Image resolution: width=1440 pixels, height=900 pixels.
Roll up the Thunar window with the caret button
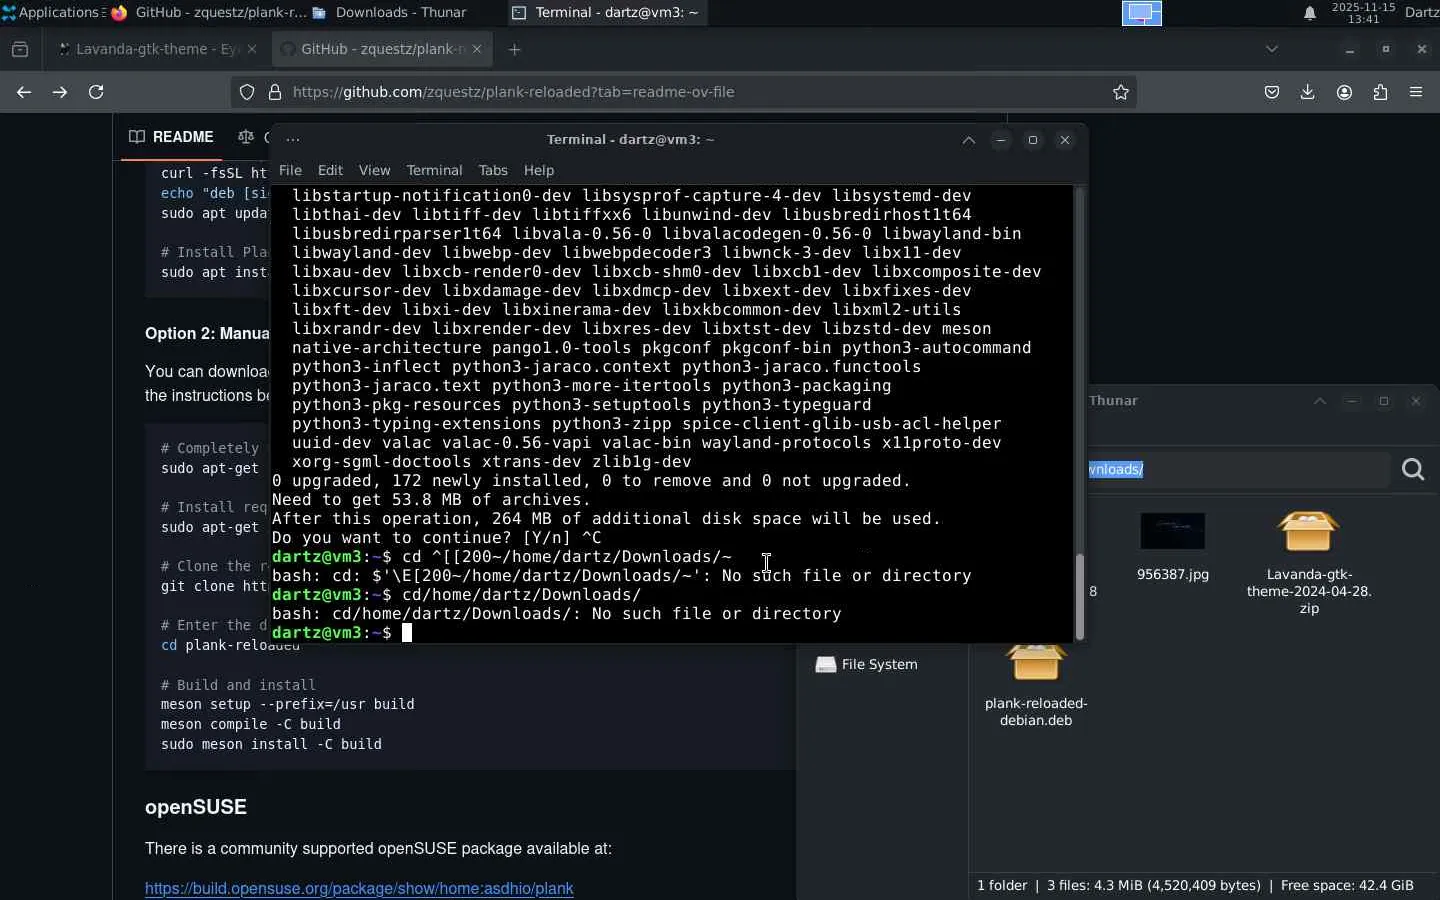point(1320,401)
